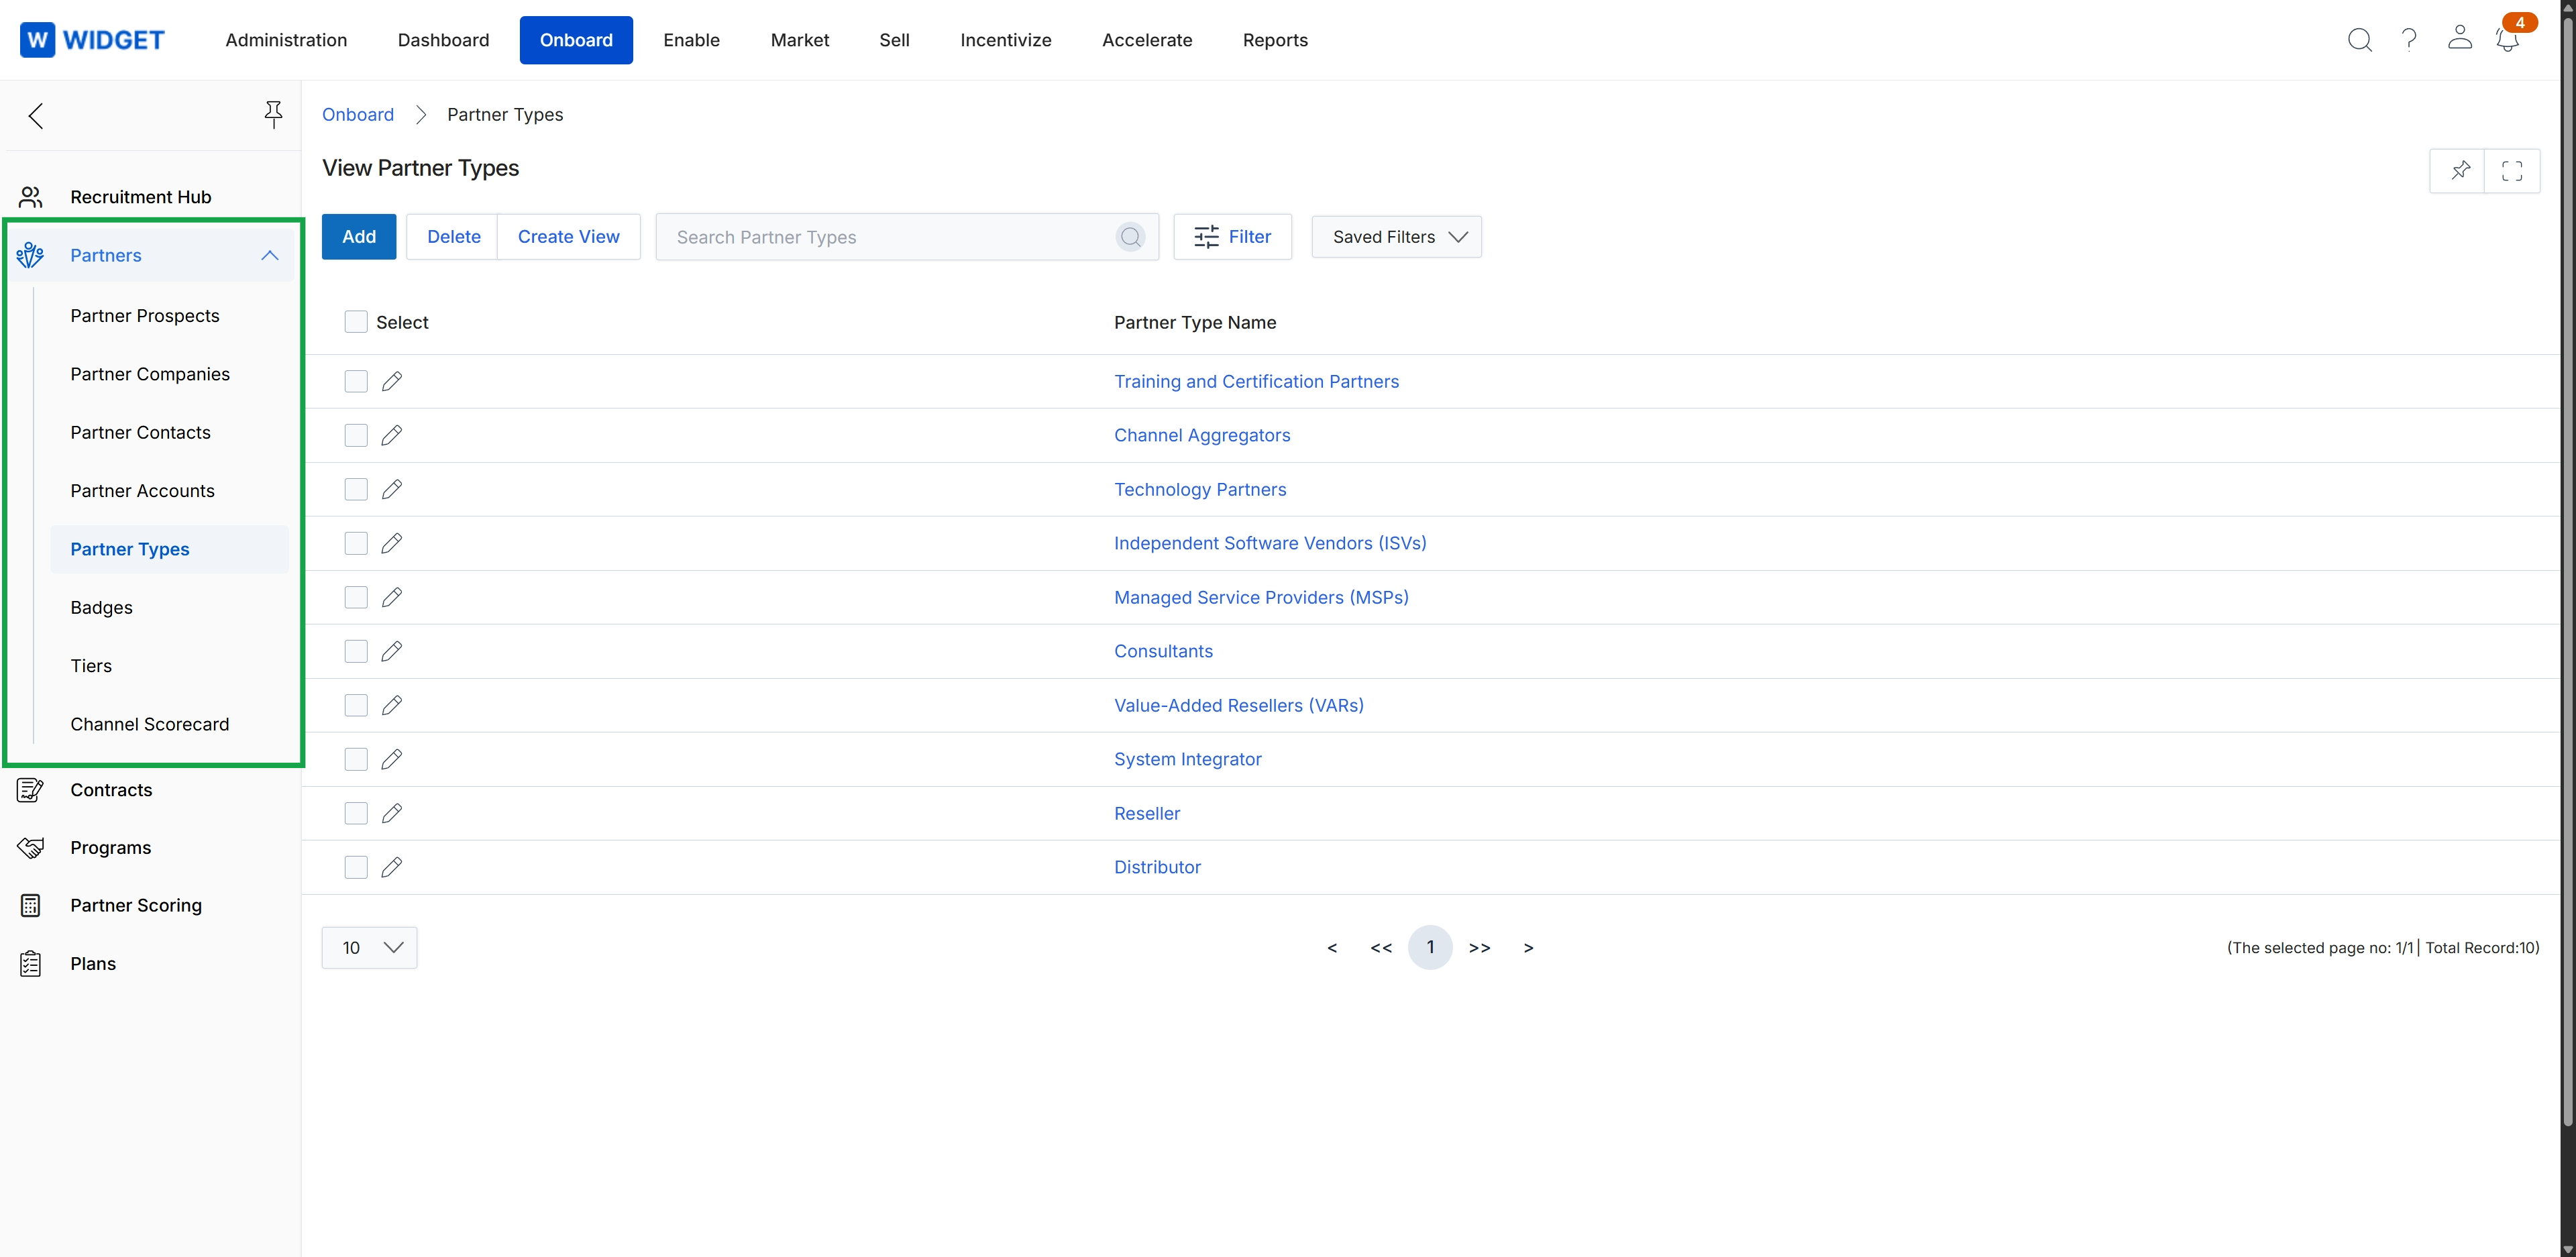Check the Value-Added Resellers checkbox
2576x1257 pixels.
pyautogui.click(x=356, y=705)
